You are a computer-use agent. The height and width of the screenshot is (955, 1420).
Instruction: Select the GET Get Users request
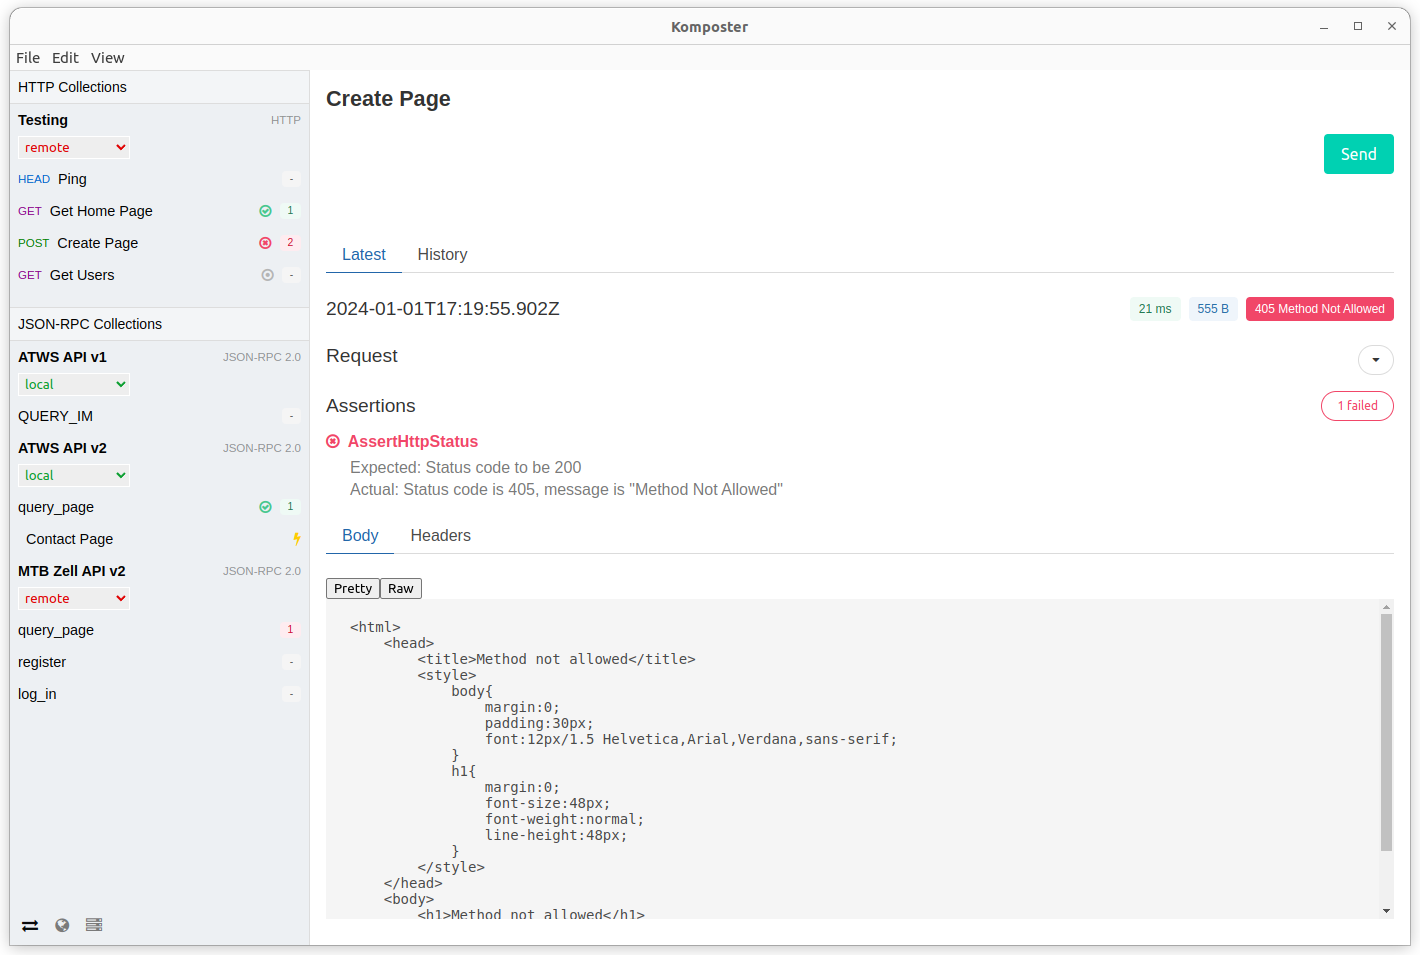point(159,275)
